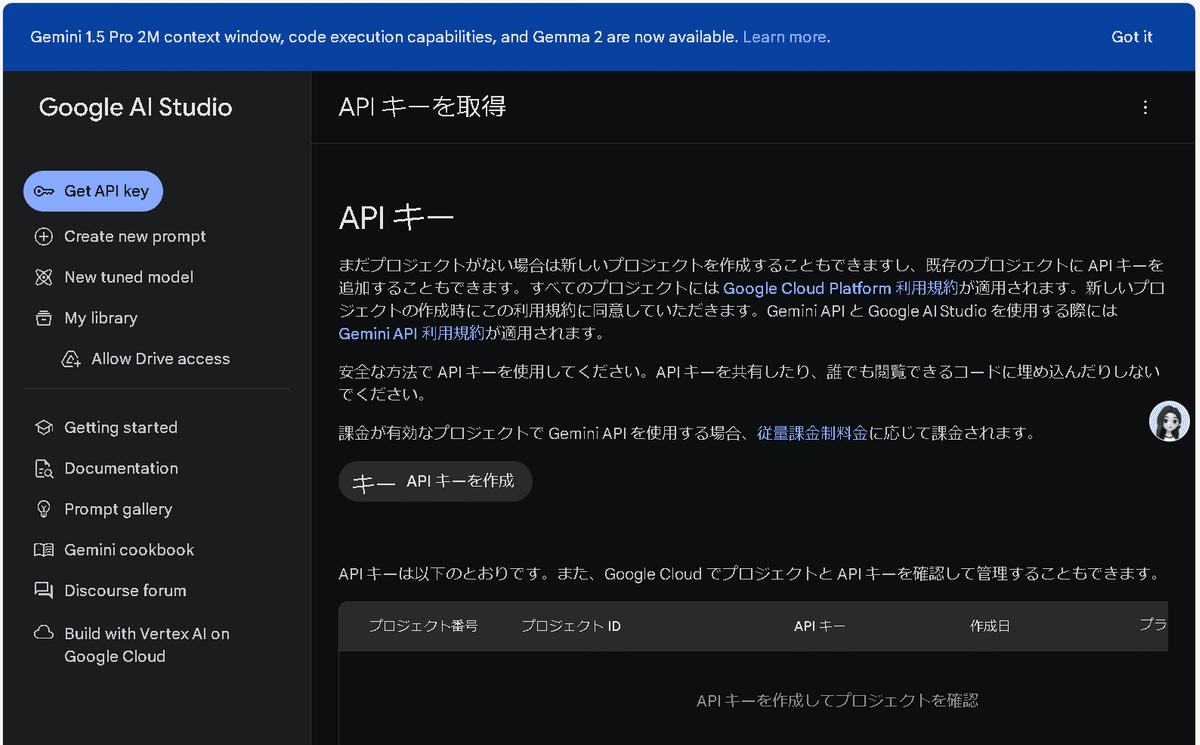Click the user avatar on the right edge
The width and height of the screenshot is (1200, 745).
1169,421
